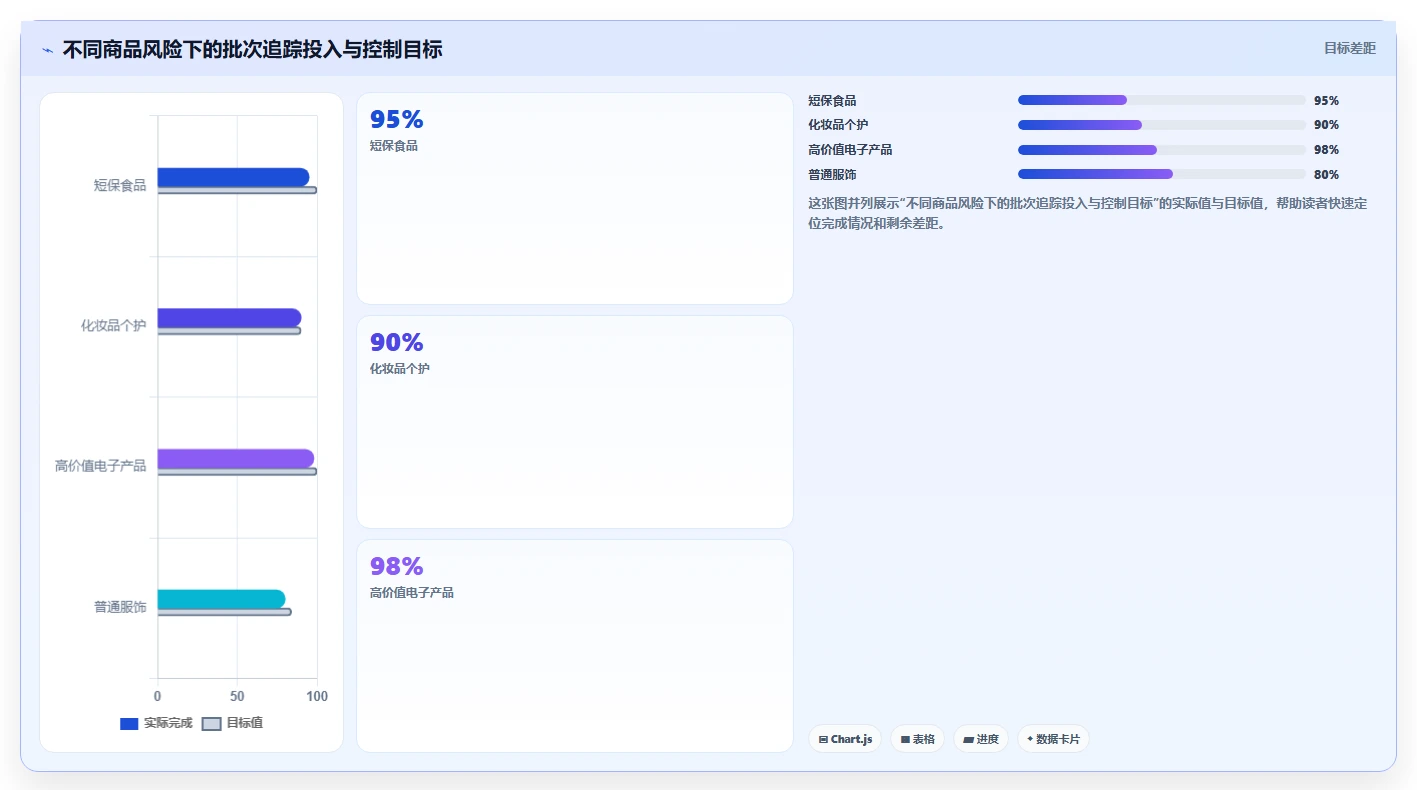Click the indigo 化妆品个护 chart bar
Screen dimensions: 1417x790
[229, 318]
